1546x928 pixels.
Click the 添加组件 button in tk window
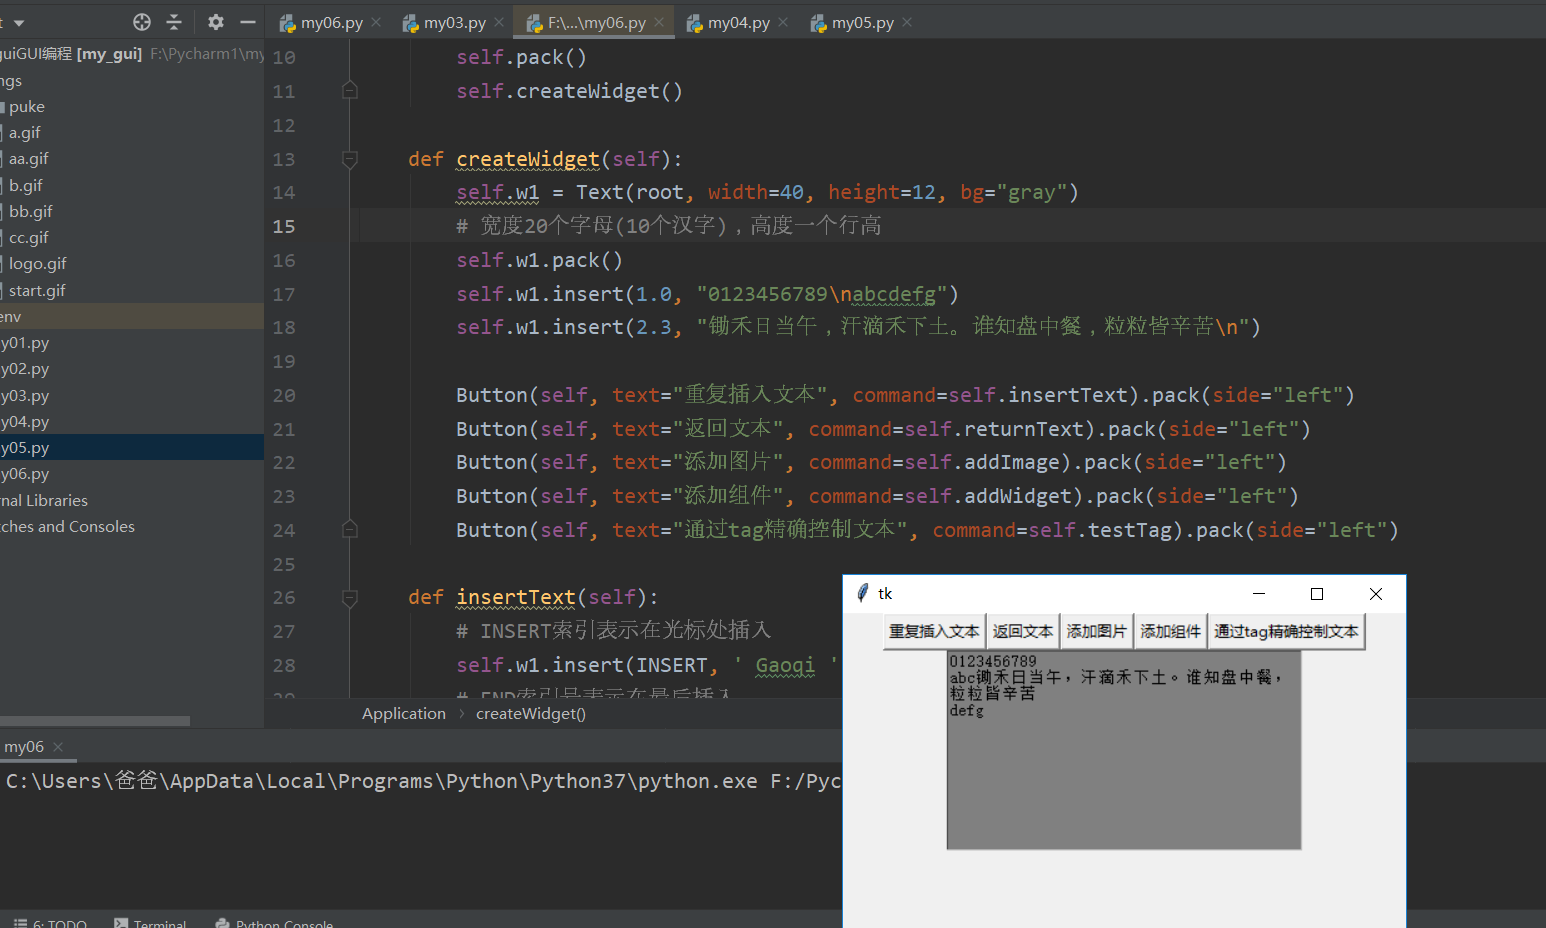(x=1171, y=631)
